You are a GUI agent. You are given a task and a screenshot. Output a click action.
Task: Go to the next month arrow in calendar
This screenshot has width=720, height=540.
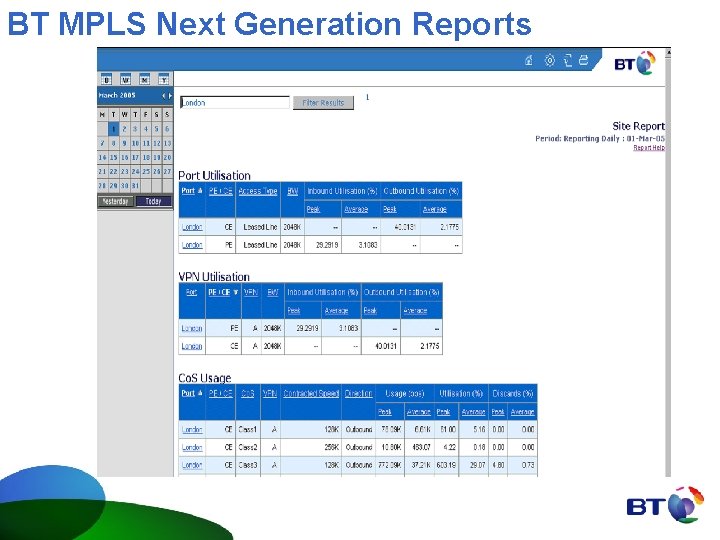[170, 96]
